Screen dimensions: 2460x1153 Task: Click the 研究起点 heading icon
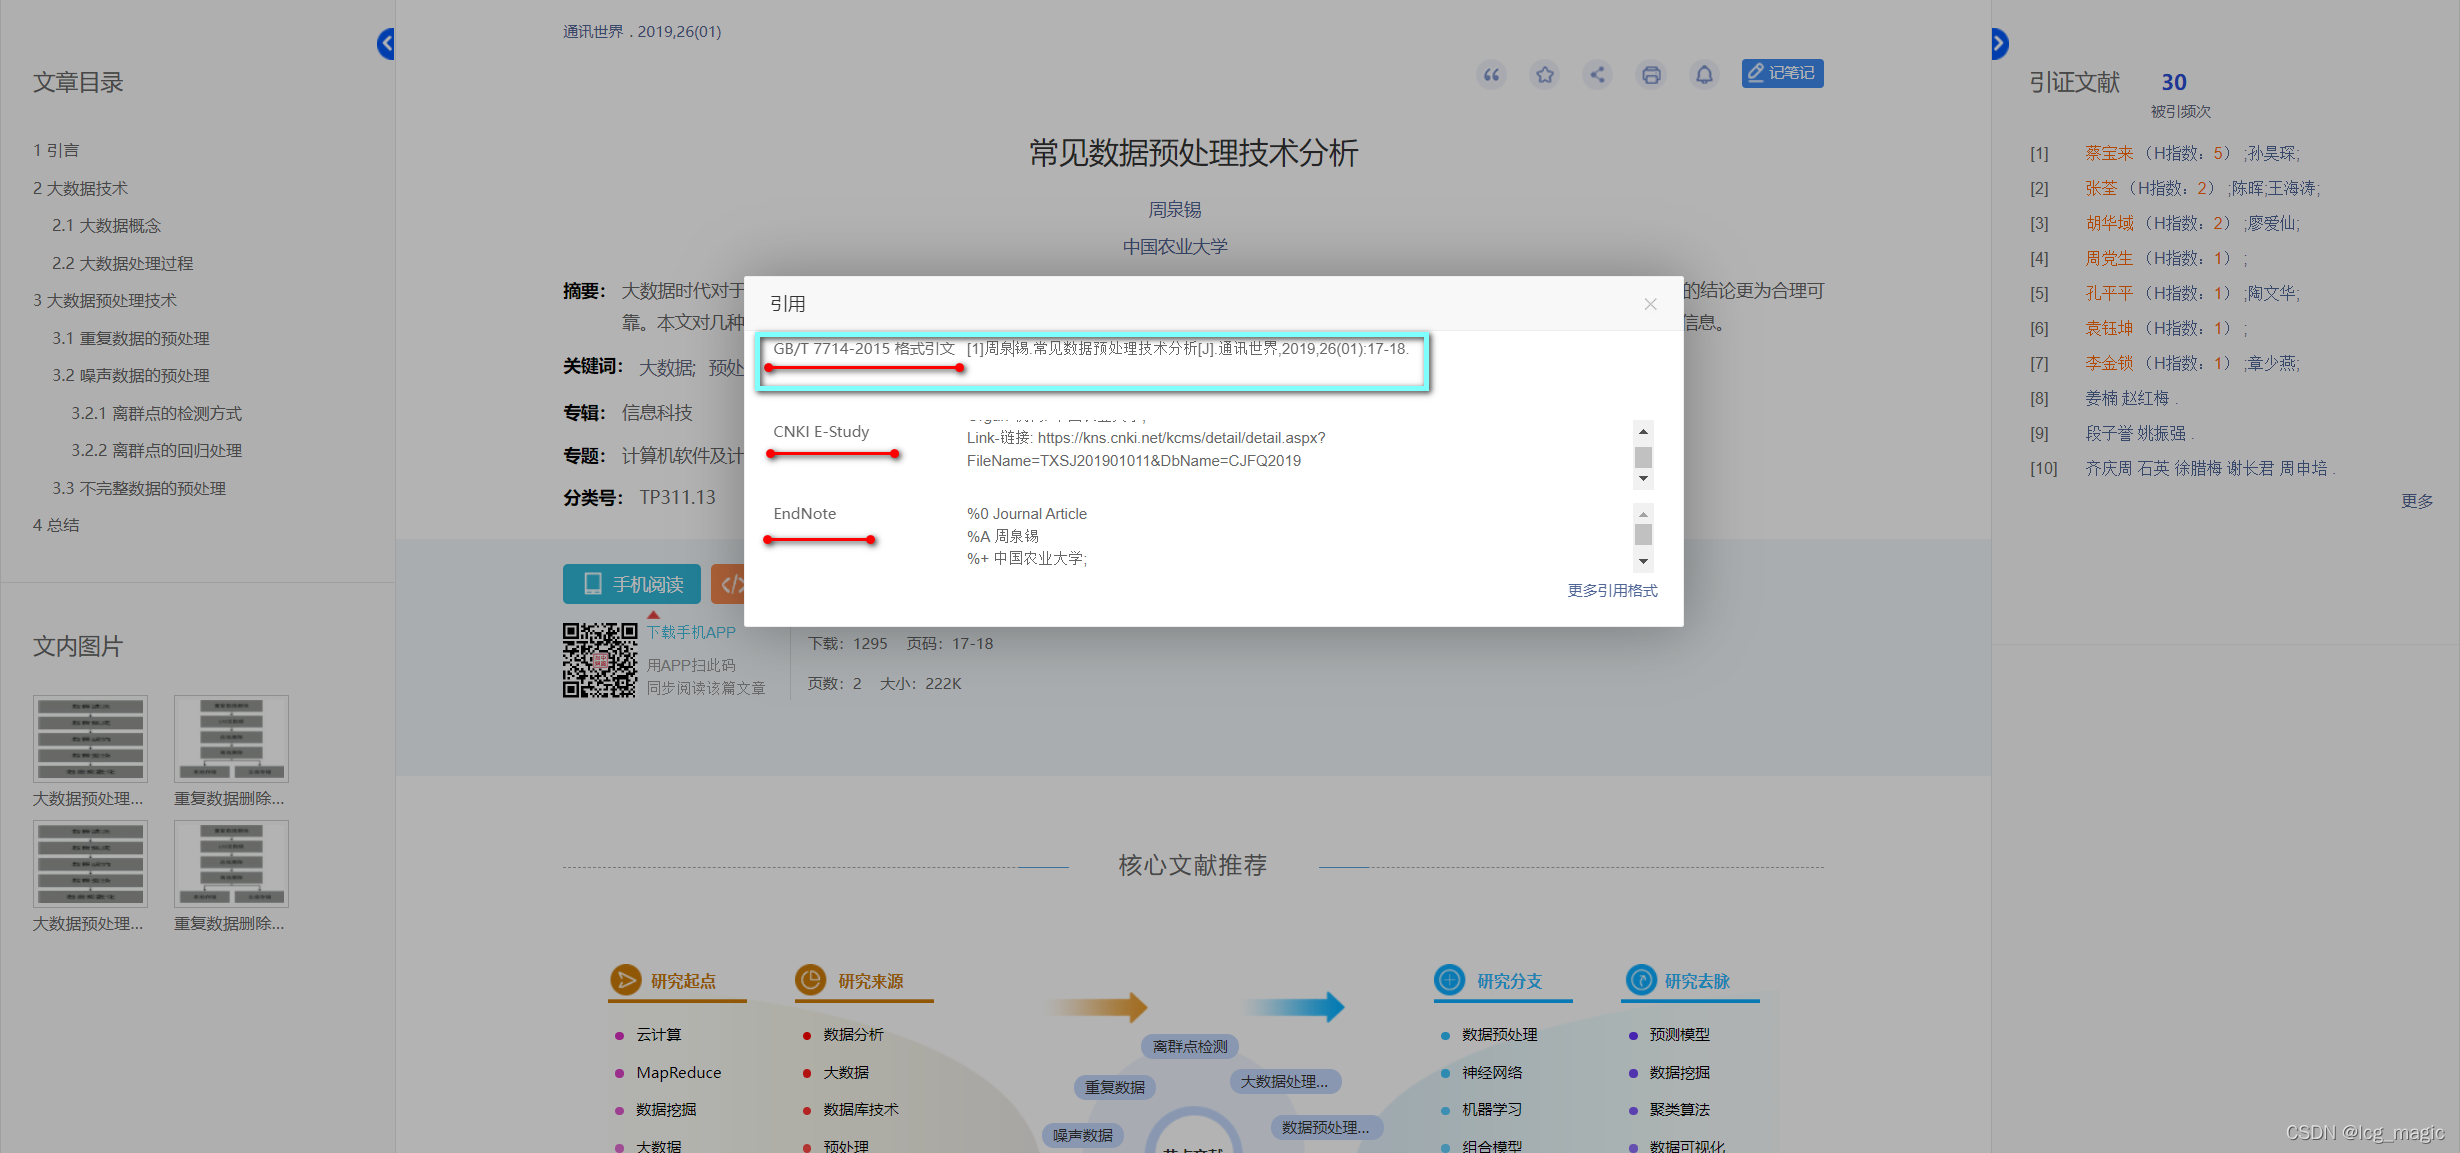click(x=626, y=980)
